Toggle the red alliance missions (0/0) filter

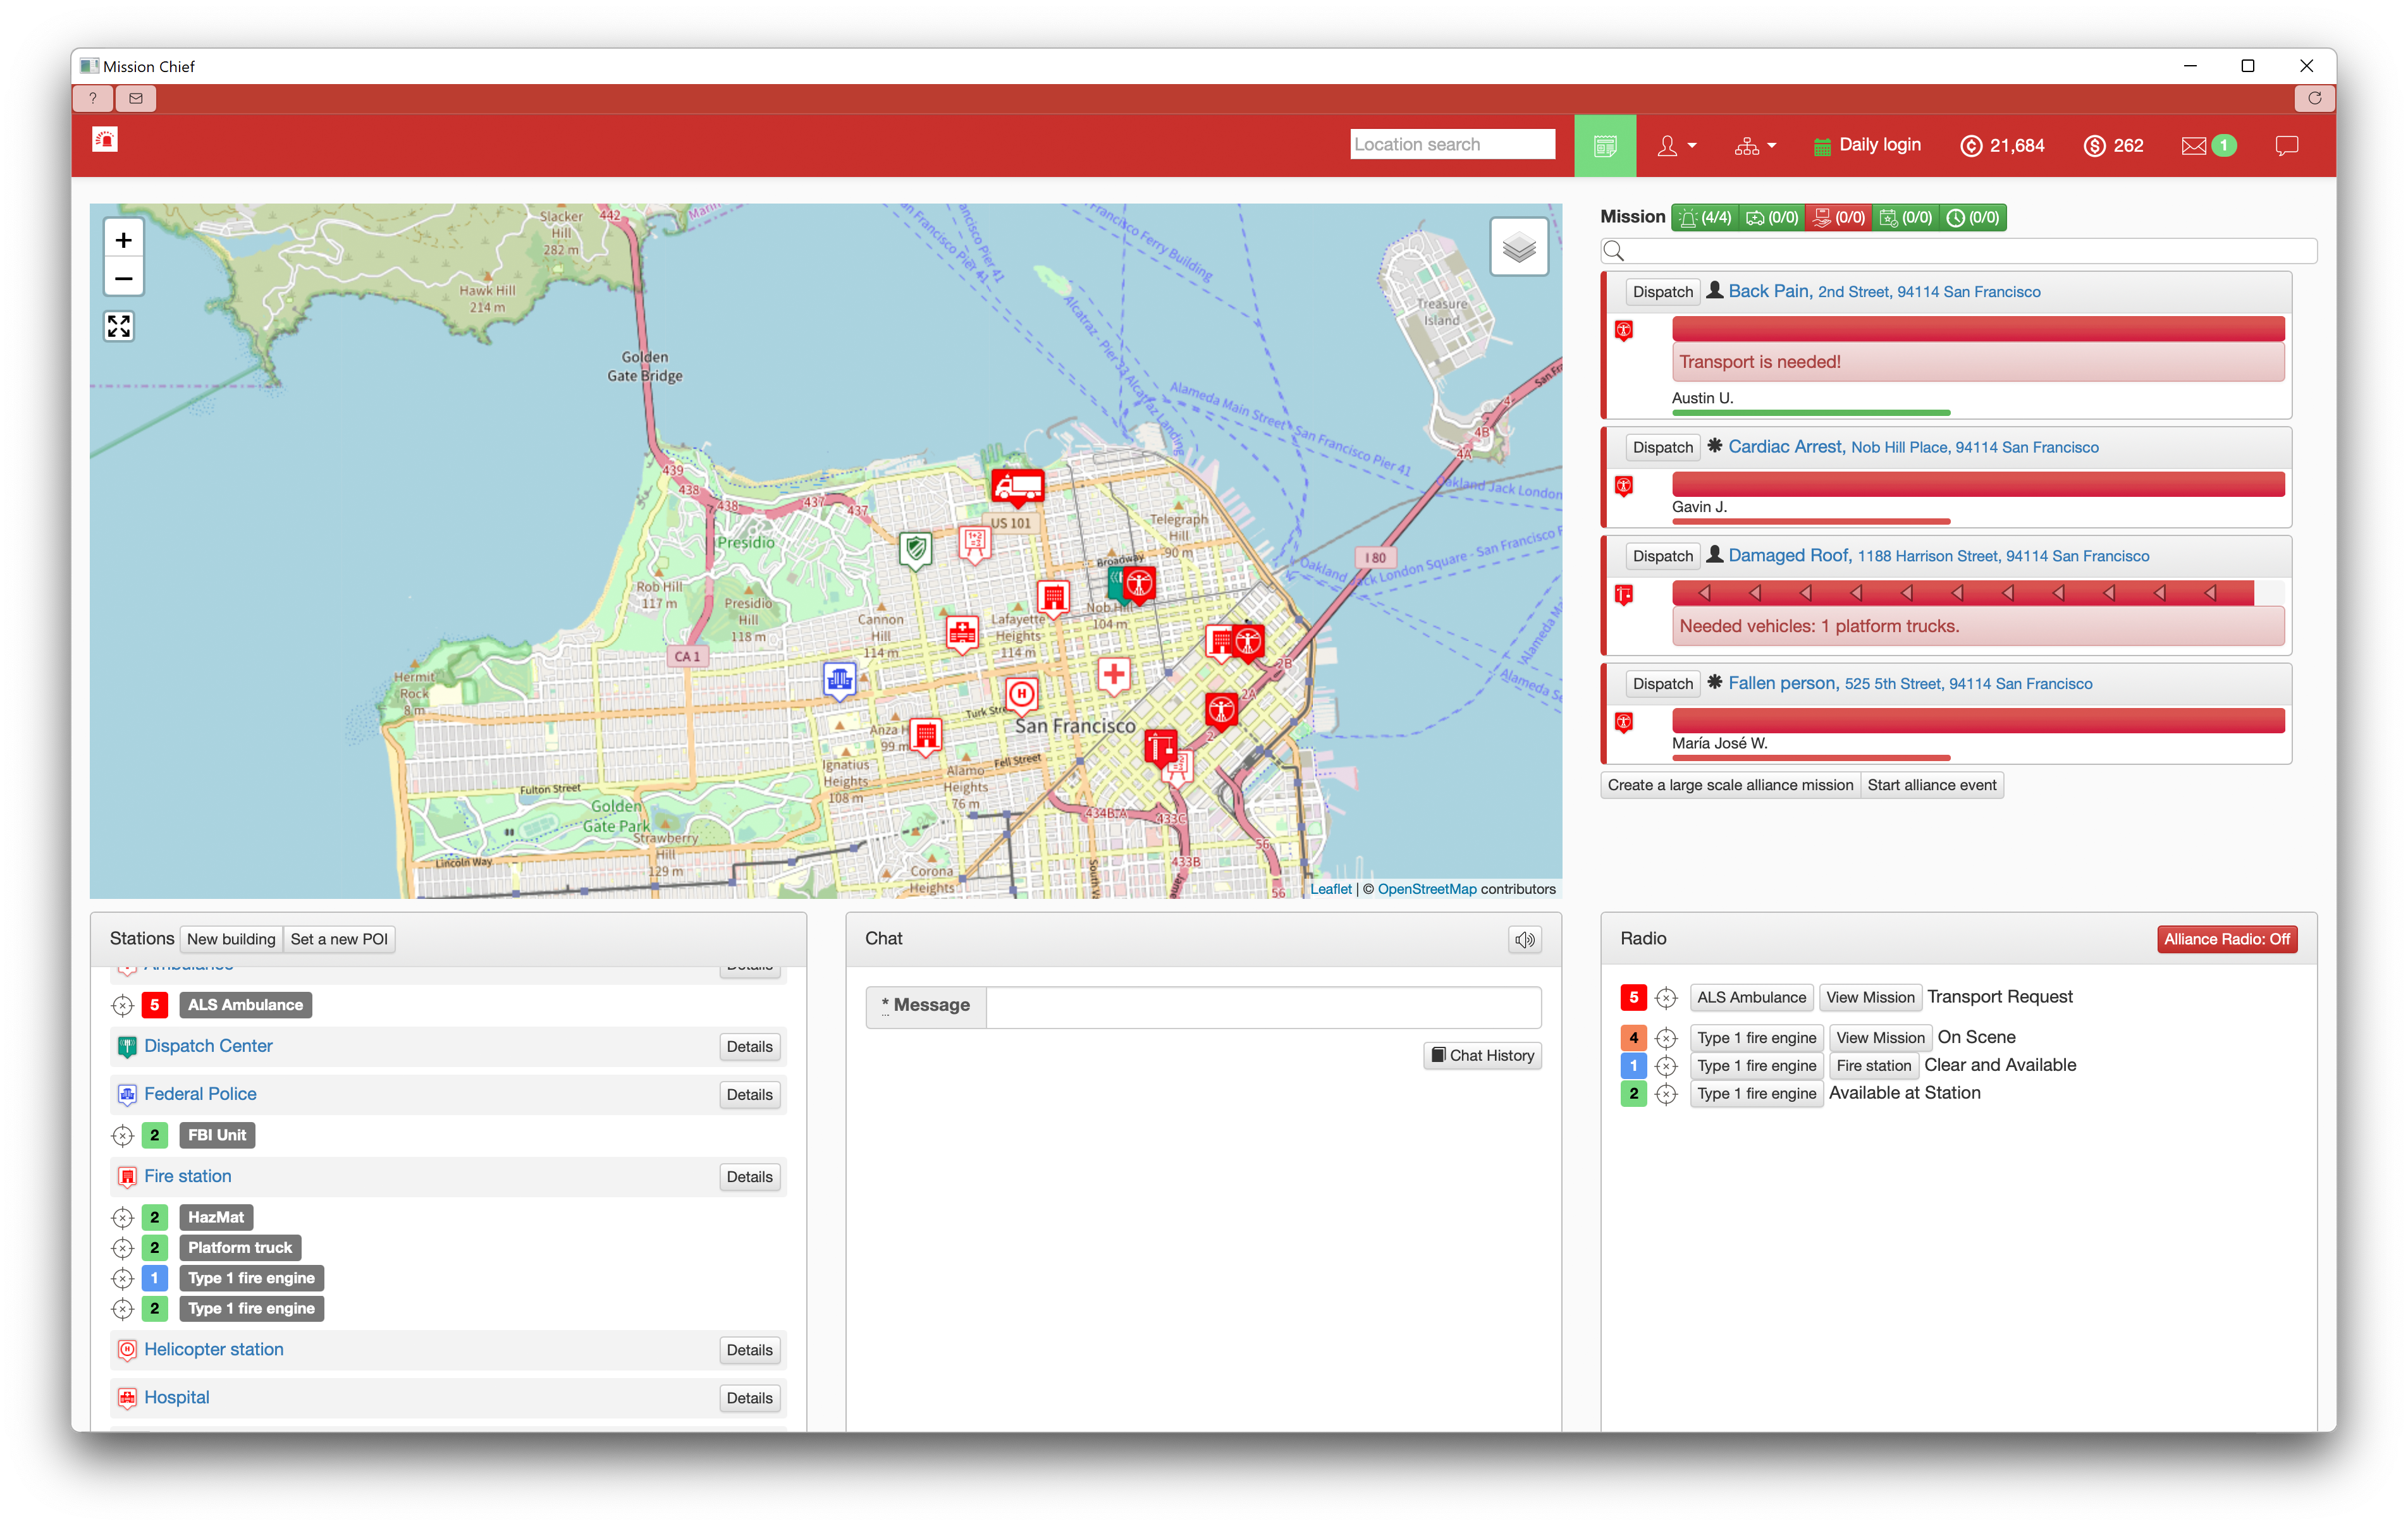click(x=1839, y=218)
